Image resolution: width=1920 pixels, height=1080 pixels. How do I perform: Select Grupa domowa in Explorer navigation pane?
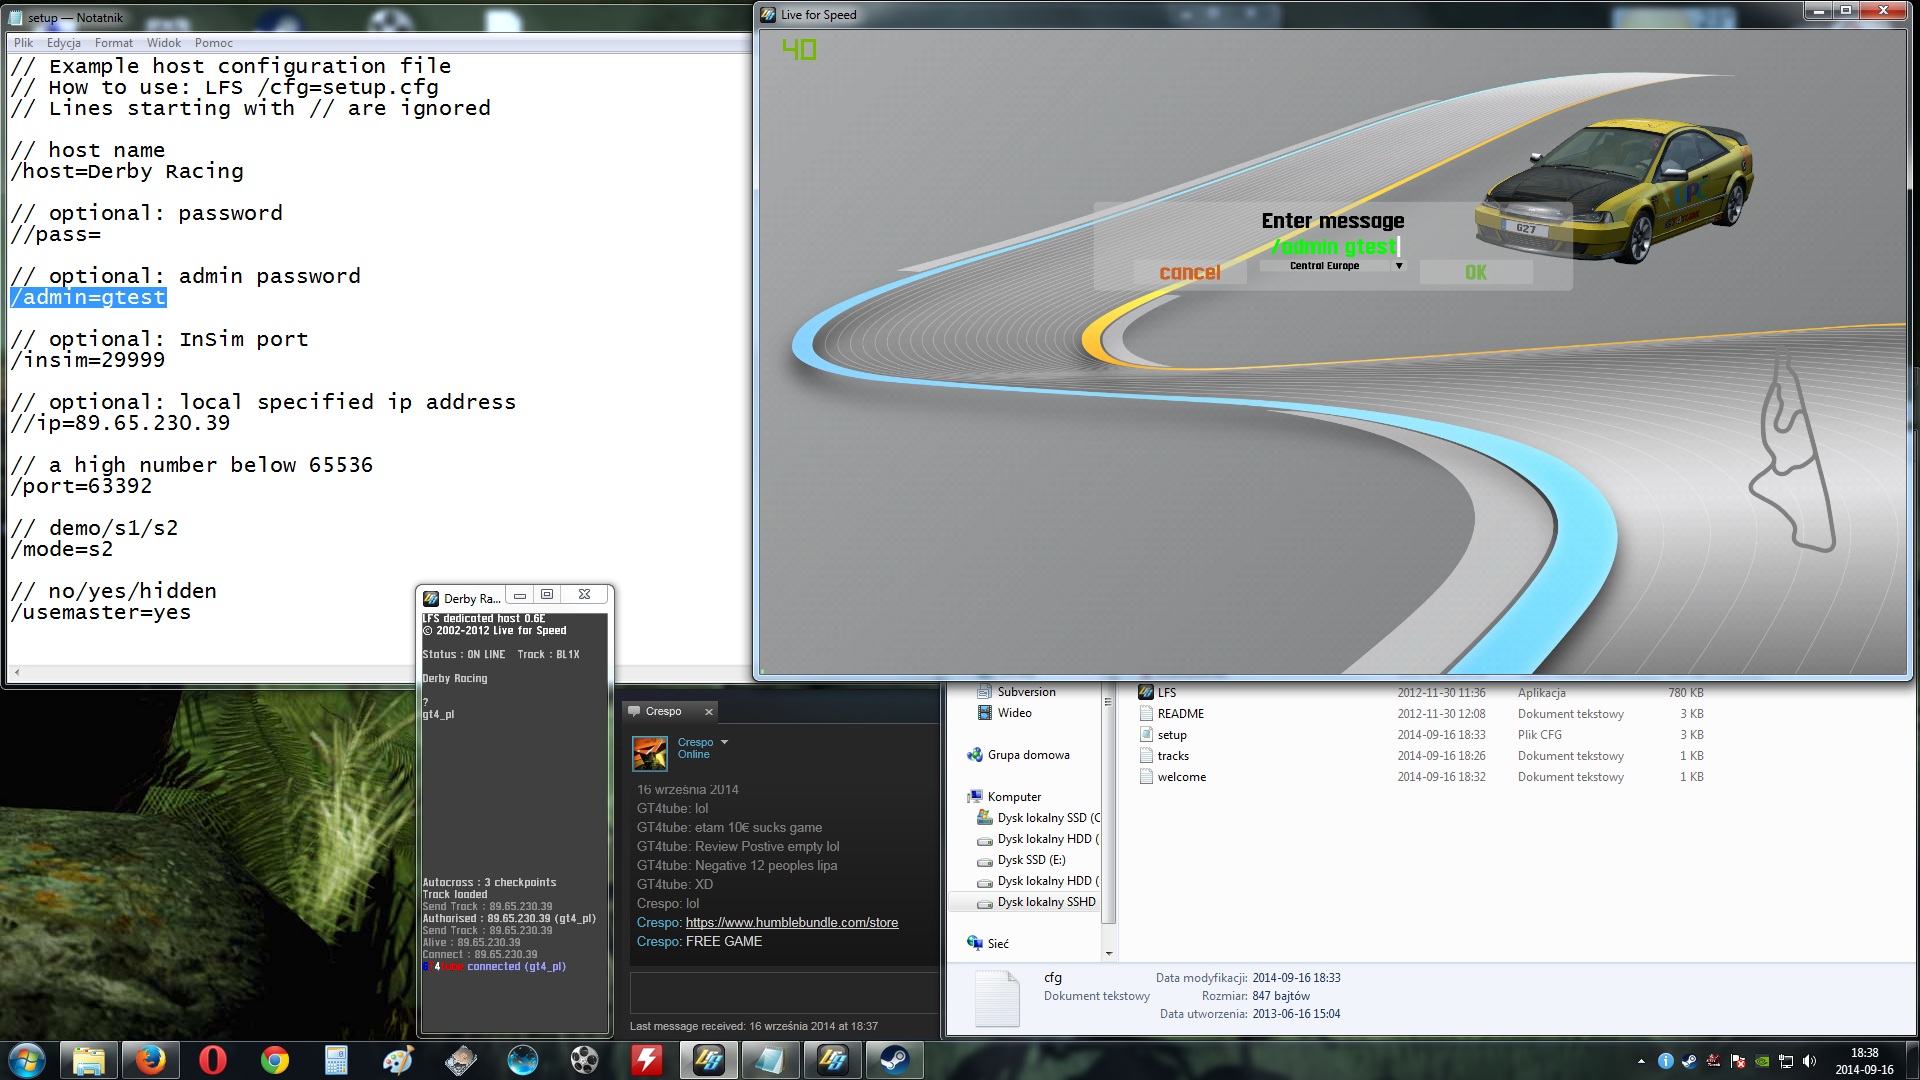click(x=1028, y=755)
